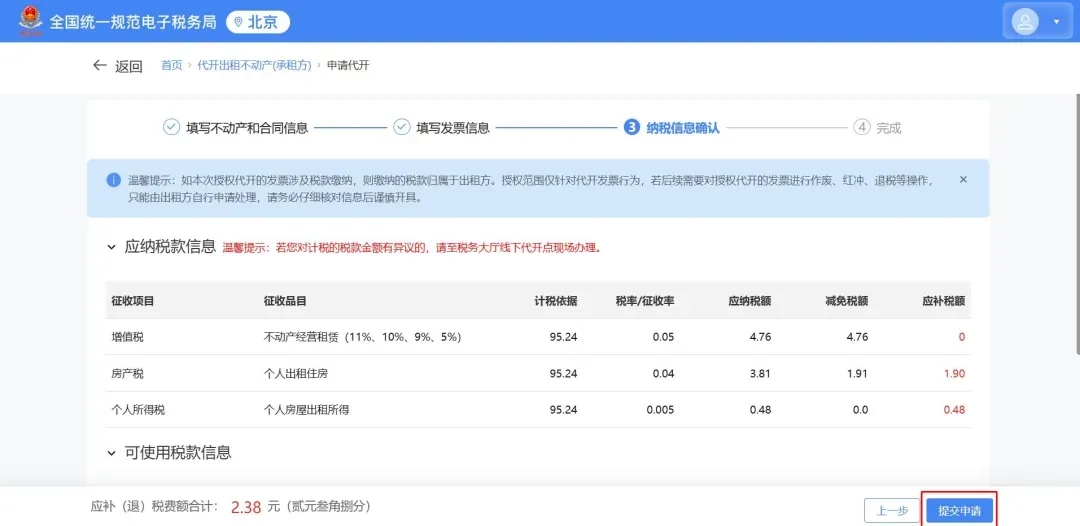Select the 增值税 table row
The height and width of the screenshot is (526, 1080).
pyautogui.click(x=538, y=337)
